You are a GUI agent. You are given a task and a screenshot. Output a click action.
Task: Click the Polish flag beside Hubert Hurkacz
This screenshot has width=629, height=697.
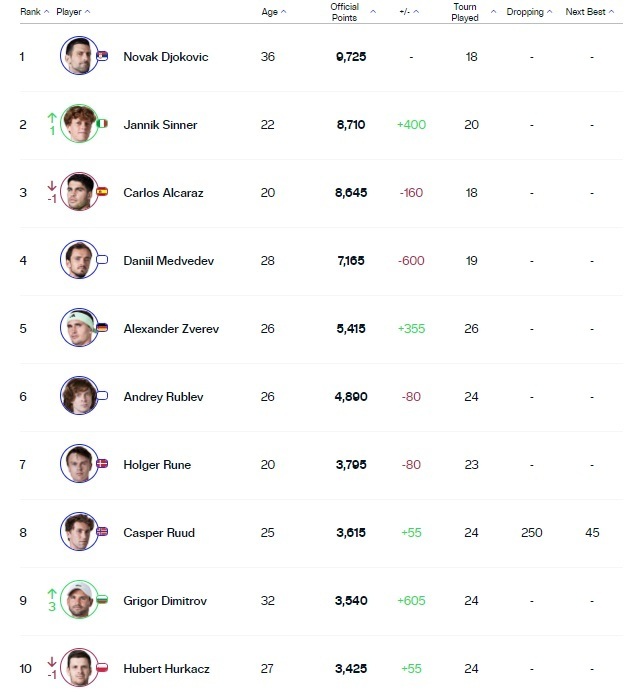pyautogui.click(x=102, y=668)
